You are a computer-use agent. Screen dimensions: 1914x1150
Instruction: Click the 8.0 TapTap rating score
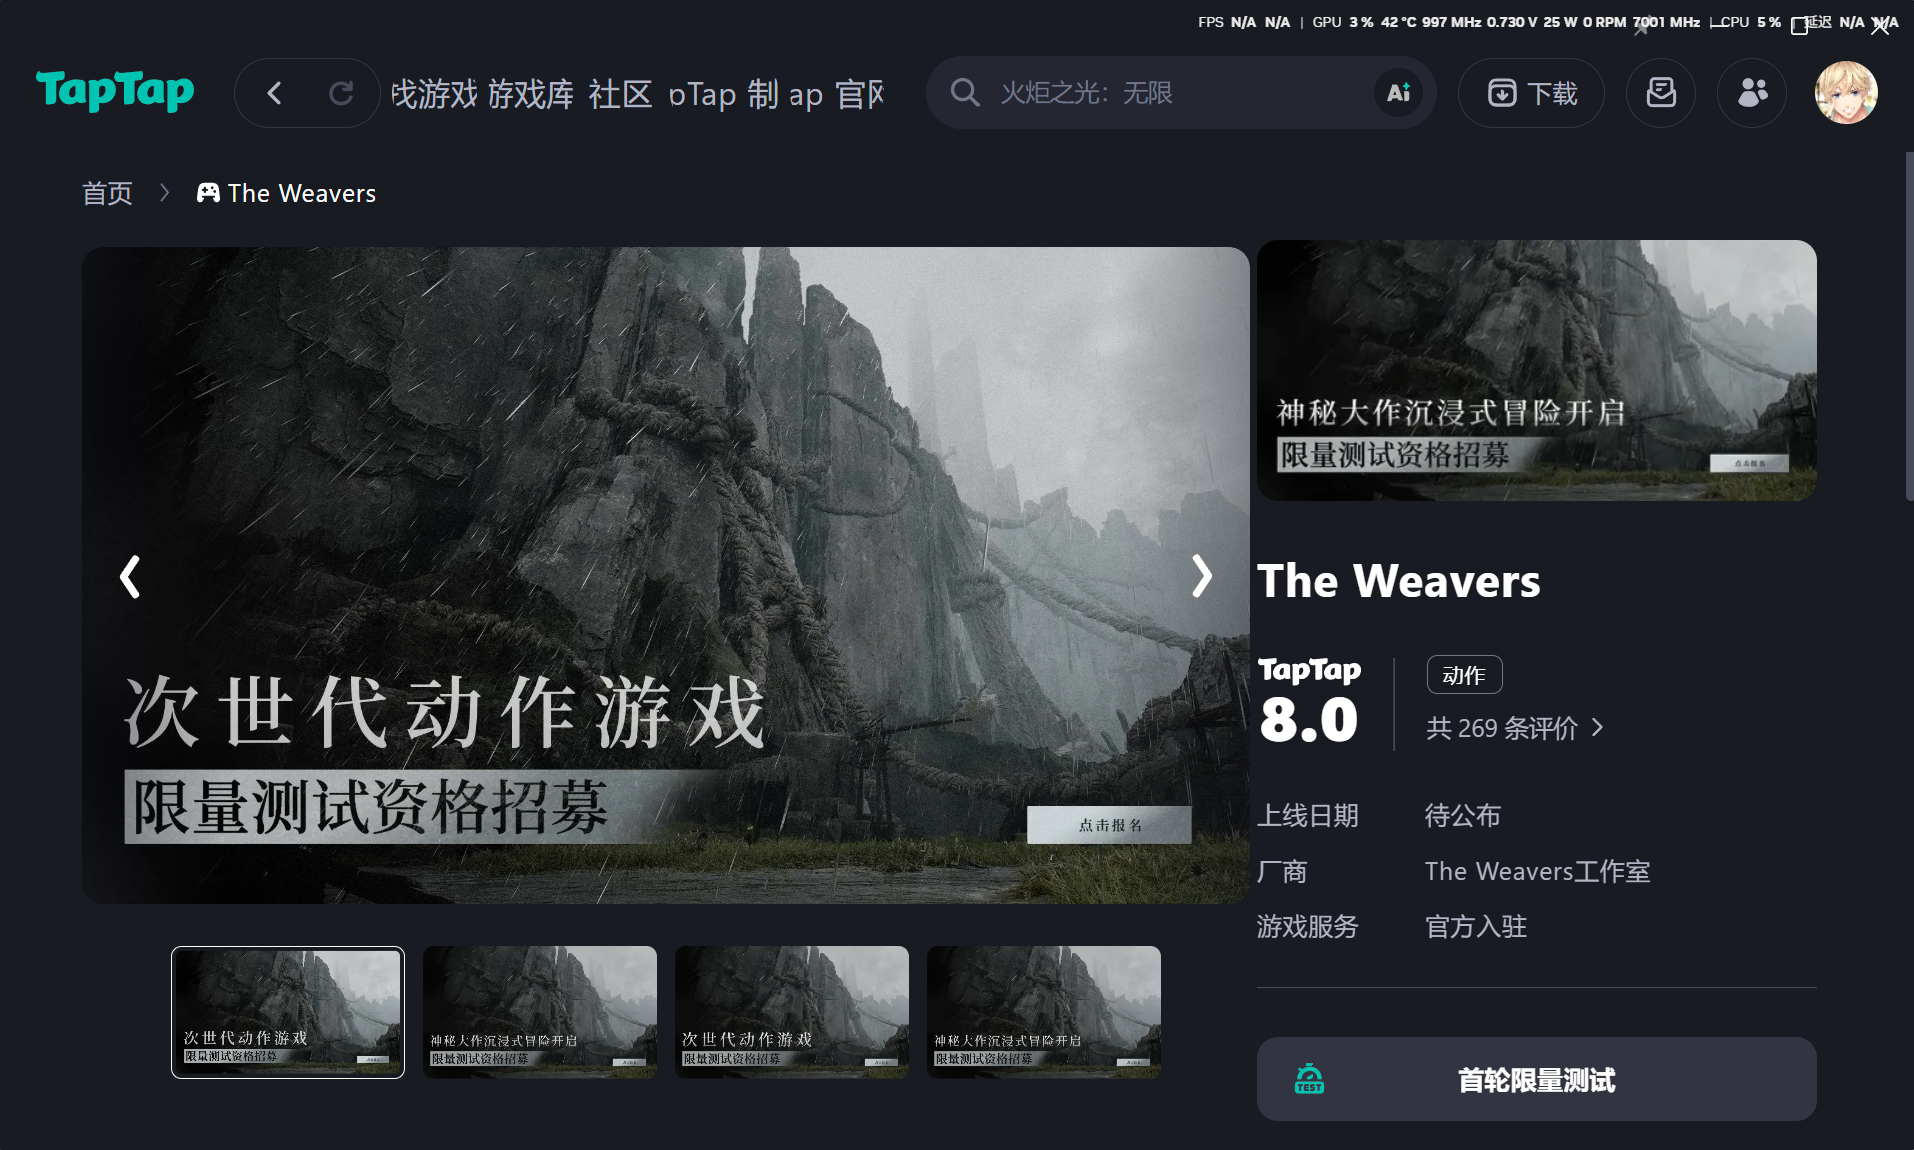[x=1309, y=720]
